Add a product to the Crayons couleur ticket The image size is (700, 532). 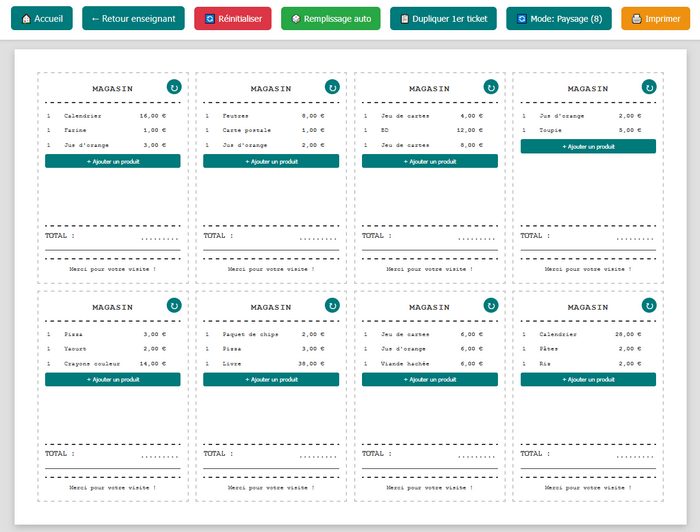coord(112,380)
